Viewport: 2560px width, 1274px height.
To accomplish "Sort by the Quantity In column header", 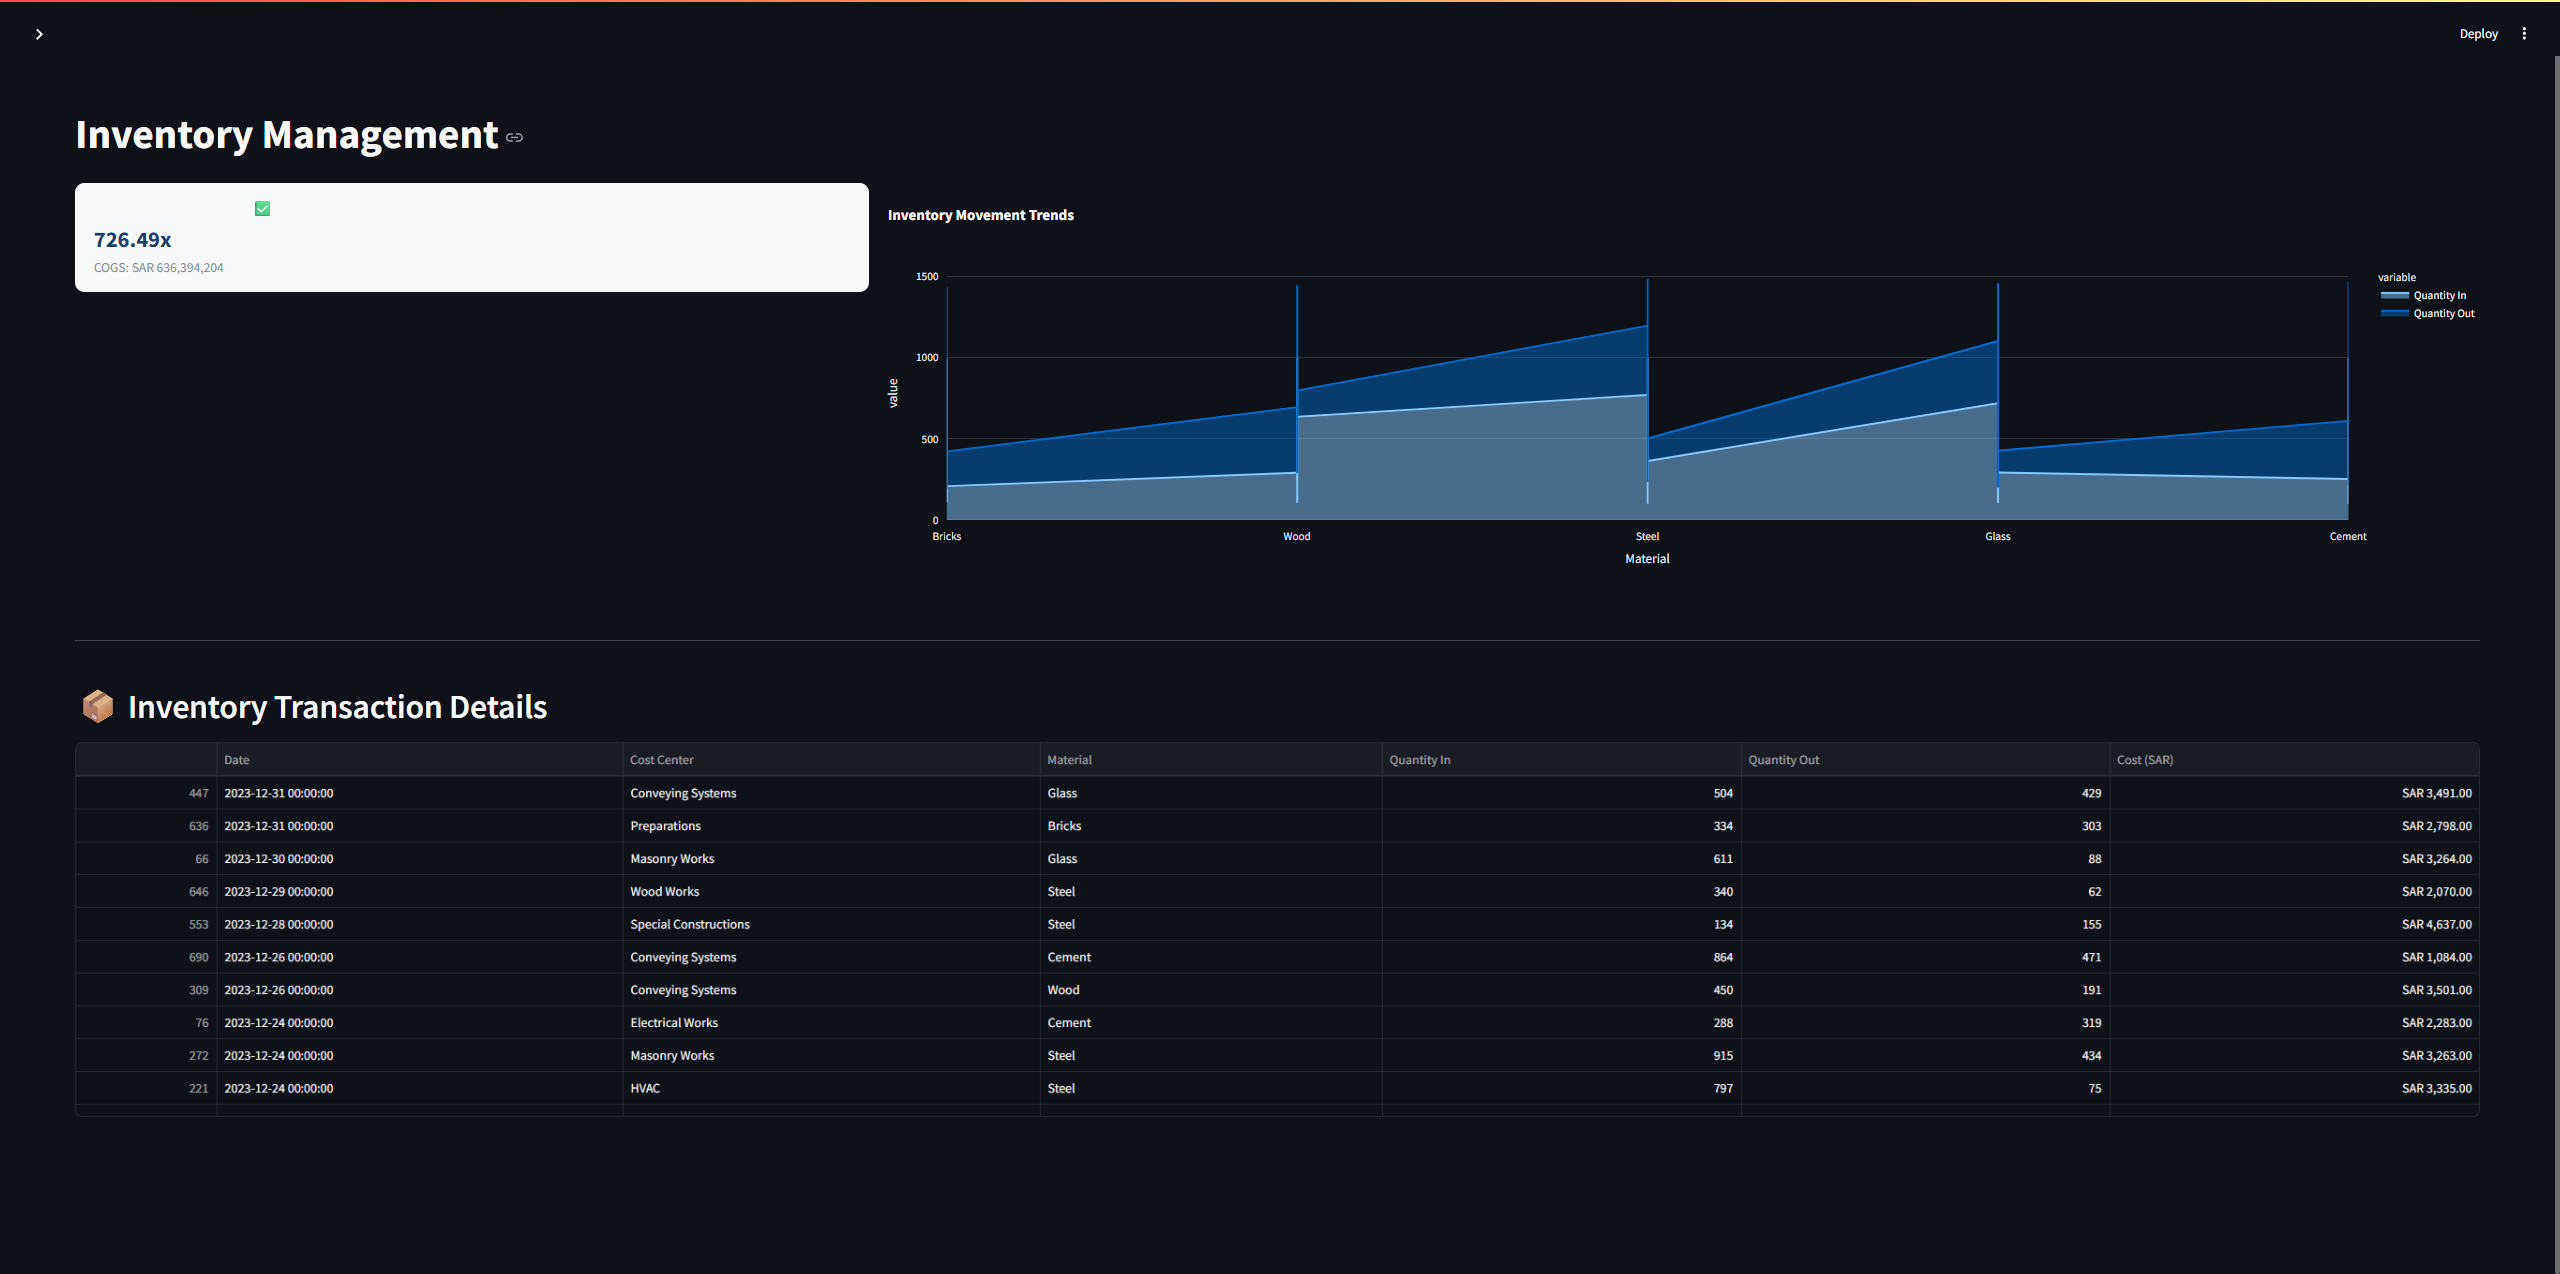I will pos(1561,760).
